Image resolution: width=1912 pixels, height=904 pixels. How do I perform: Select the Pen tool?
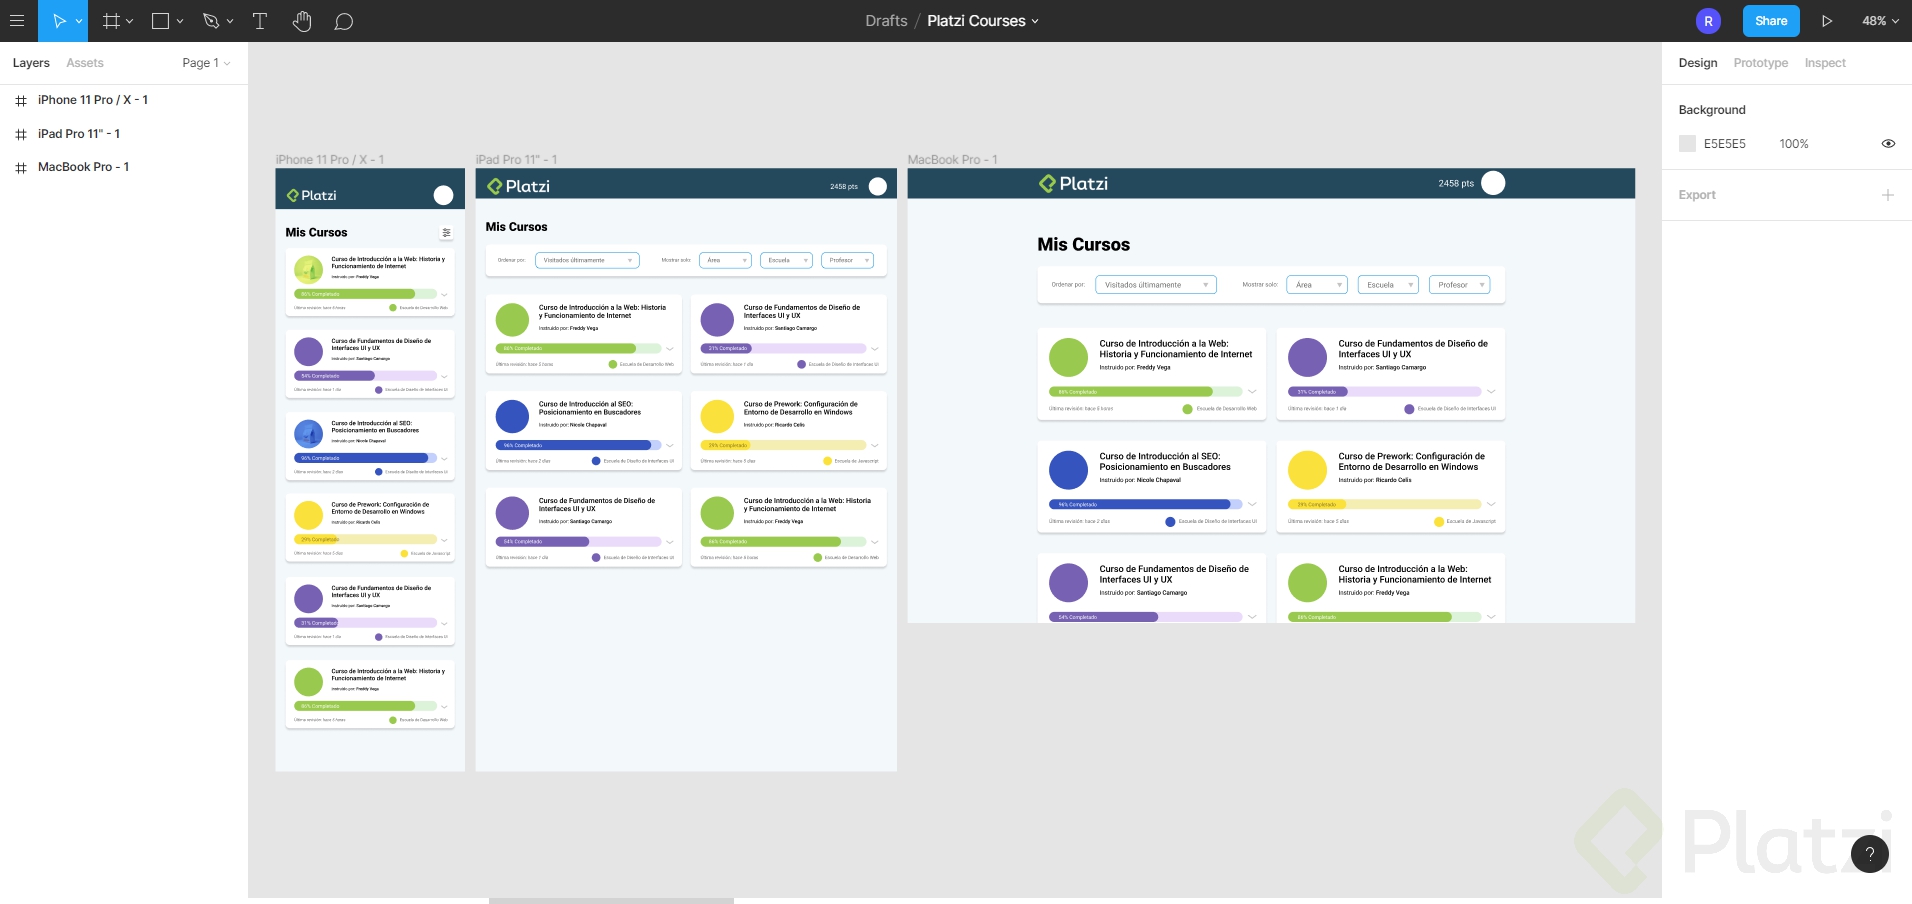(x=210, y=21)
